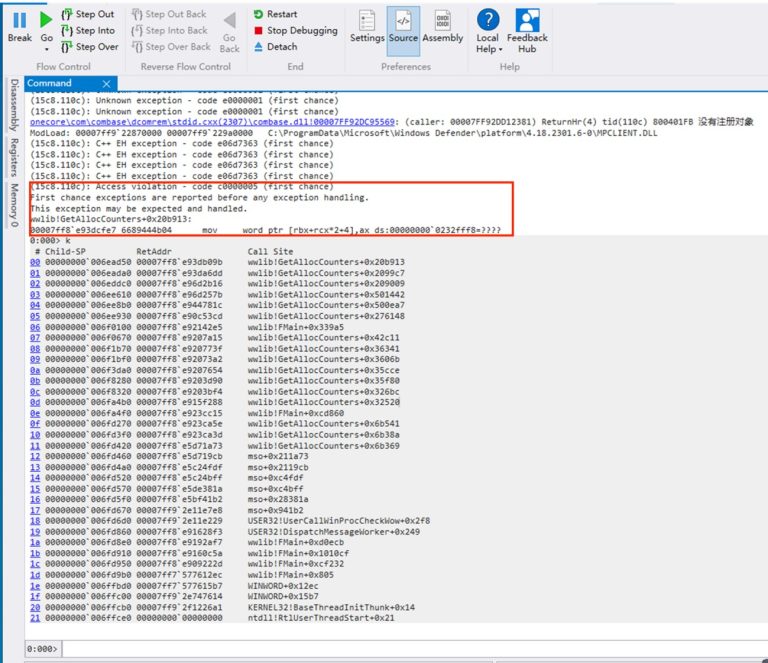Click the command input field at the bottom
The height and width of the screenshot is (663, 768).
pos(400,649)
